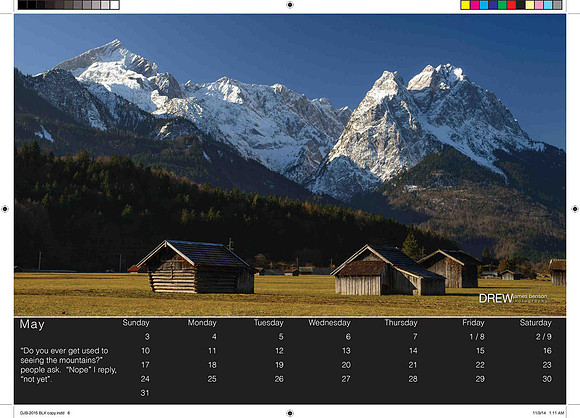Select the Wednesday column header
This screenshot has height=418, width=580.
pyautogui.click(x=329, y=323)
